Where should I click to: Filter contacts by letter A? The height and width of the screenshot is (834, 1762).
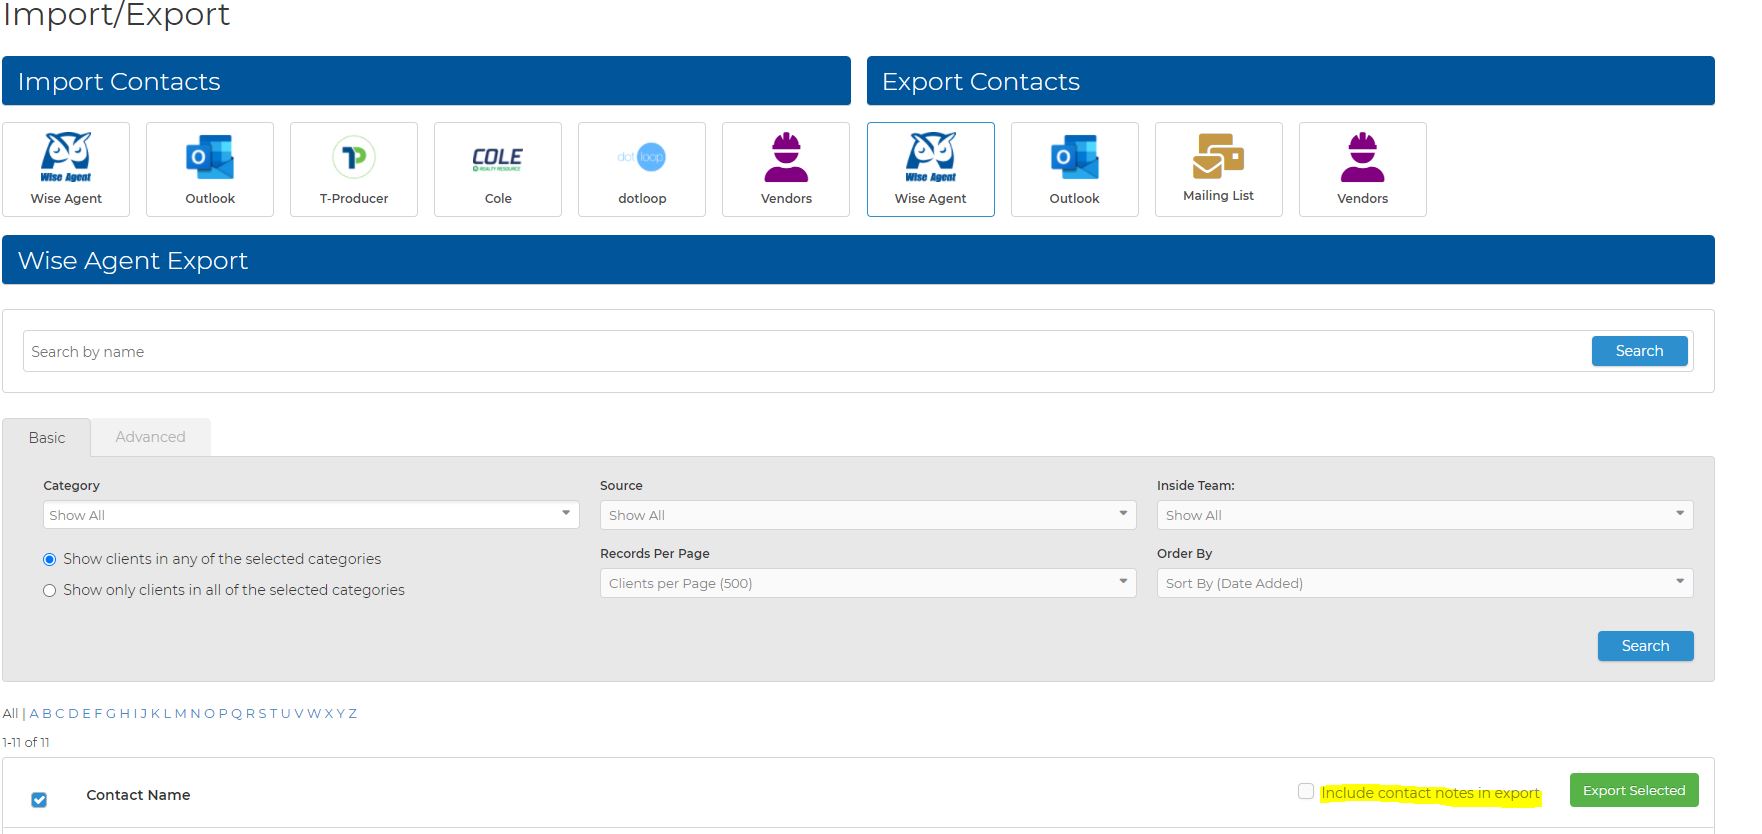34,713
